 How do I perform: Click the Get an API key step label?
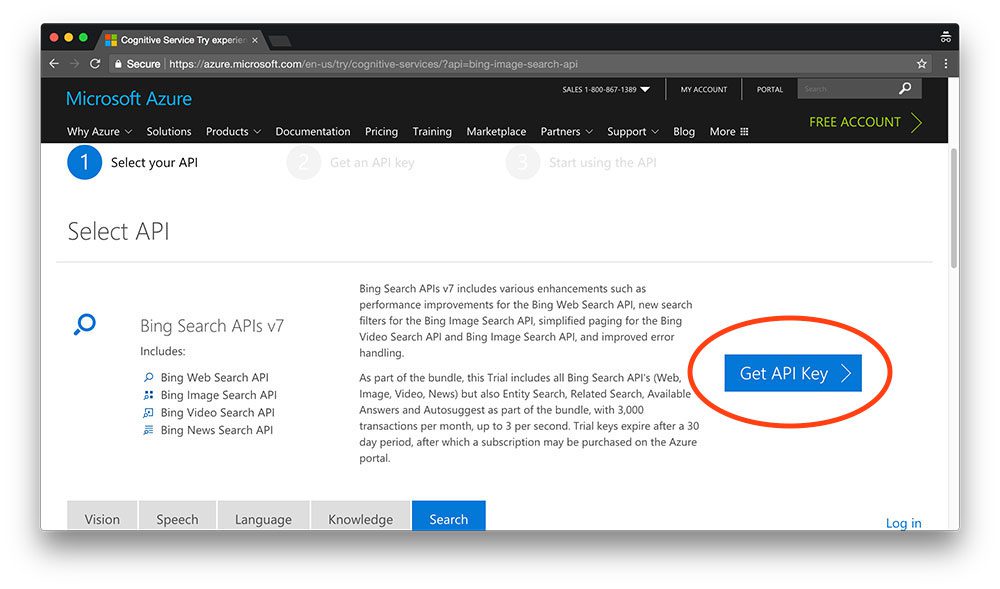[x=372, y=163]
